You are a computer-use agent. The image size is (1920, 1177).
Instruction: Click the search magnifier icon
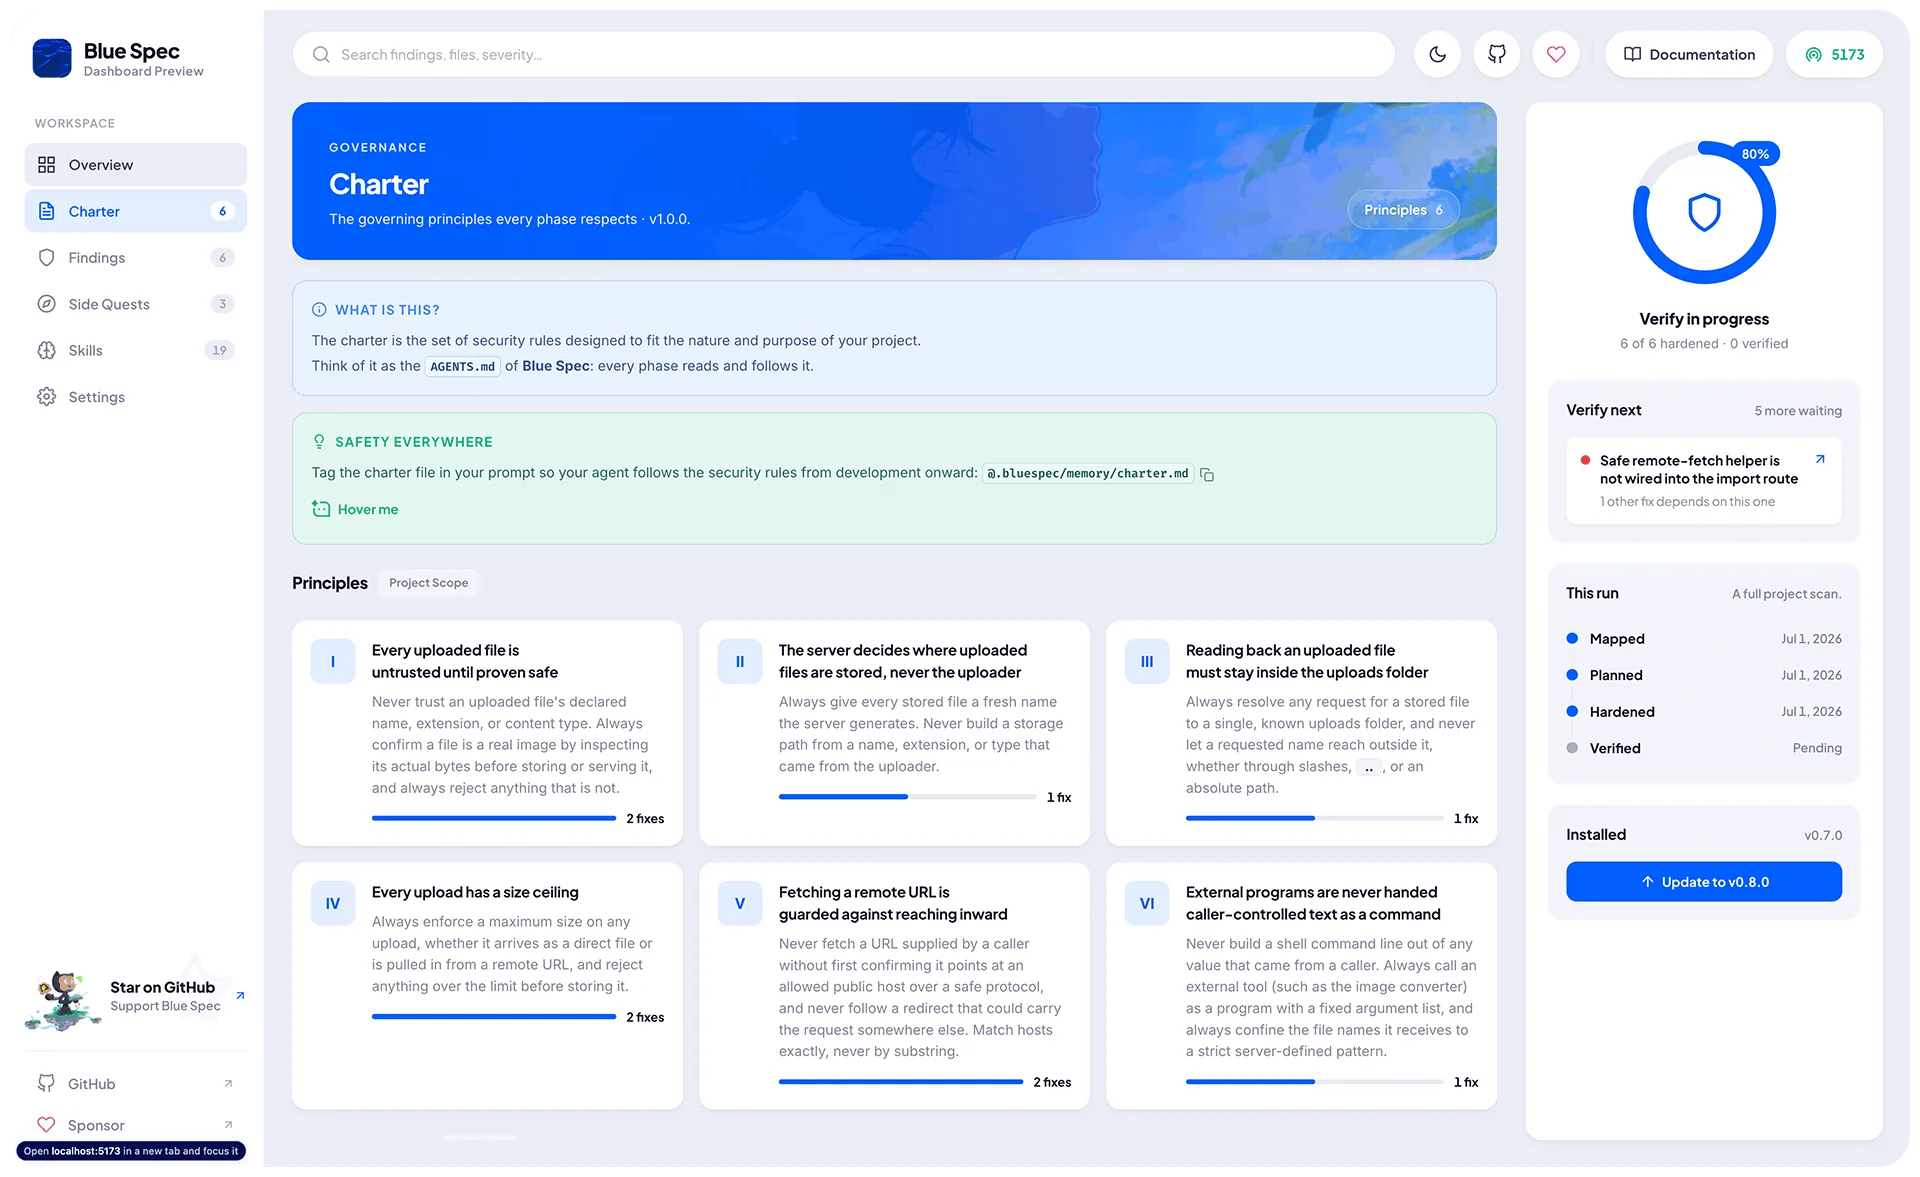[321, 54]
